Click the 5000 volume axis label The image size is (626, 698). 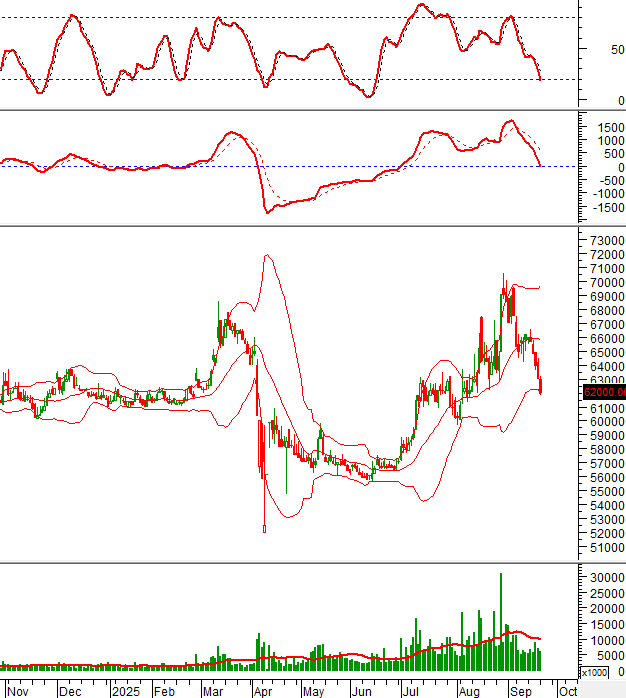610,656
